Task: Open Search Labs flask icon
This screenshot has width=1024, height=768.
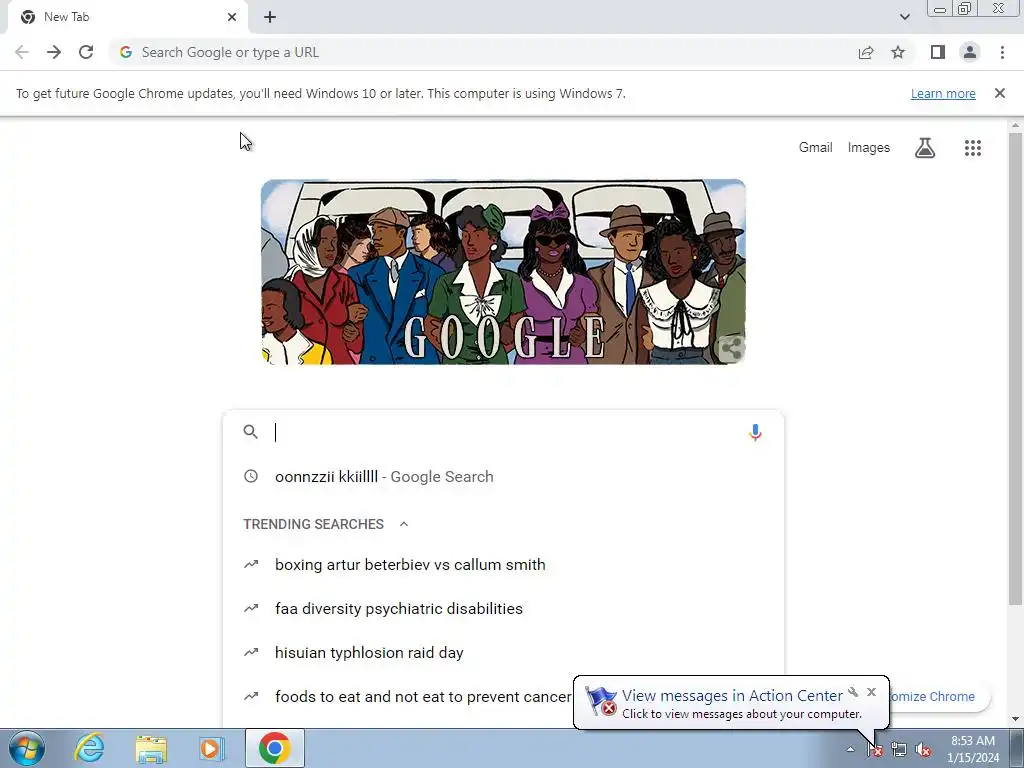Action: pos(925,148)
